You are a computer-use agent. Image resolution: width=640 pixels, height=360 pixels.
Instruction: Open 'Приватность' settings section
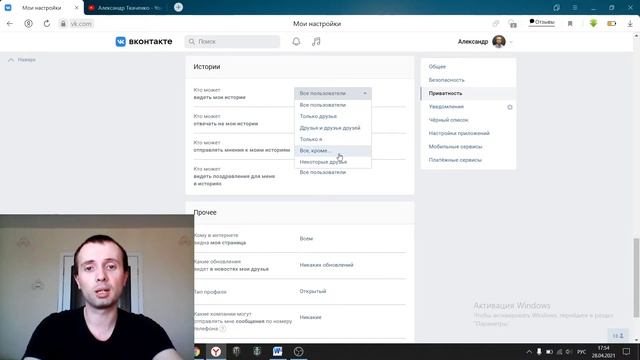tap(468, 93)
